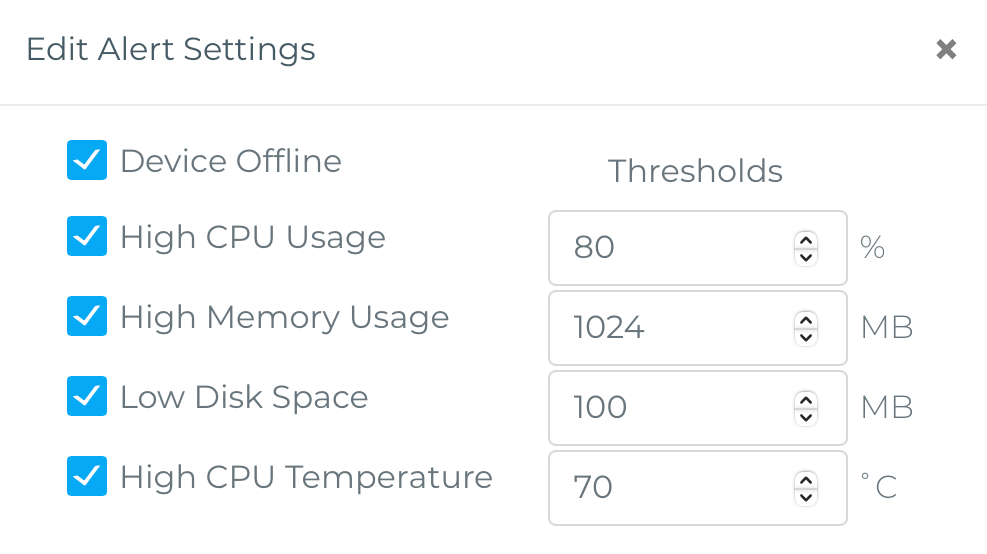Screen dimensions: 987x554
Task: Toggle the High CPU Temperature checkbox
Action: click(x=87, y=476)
